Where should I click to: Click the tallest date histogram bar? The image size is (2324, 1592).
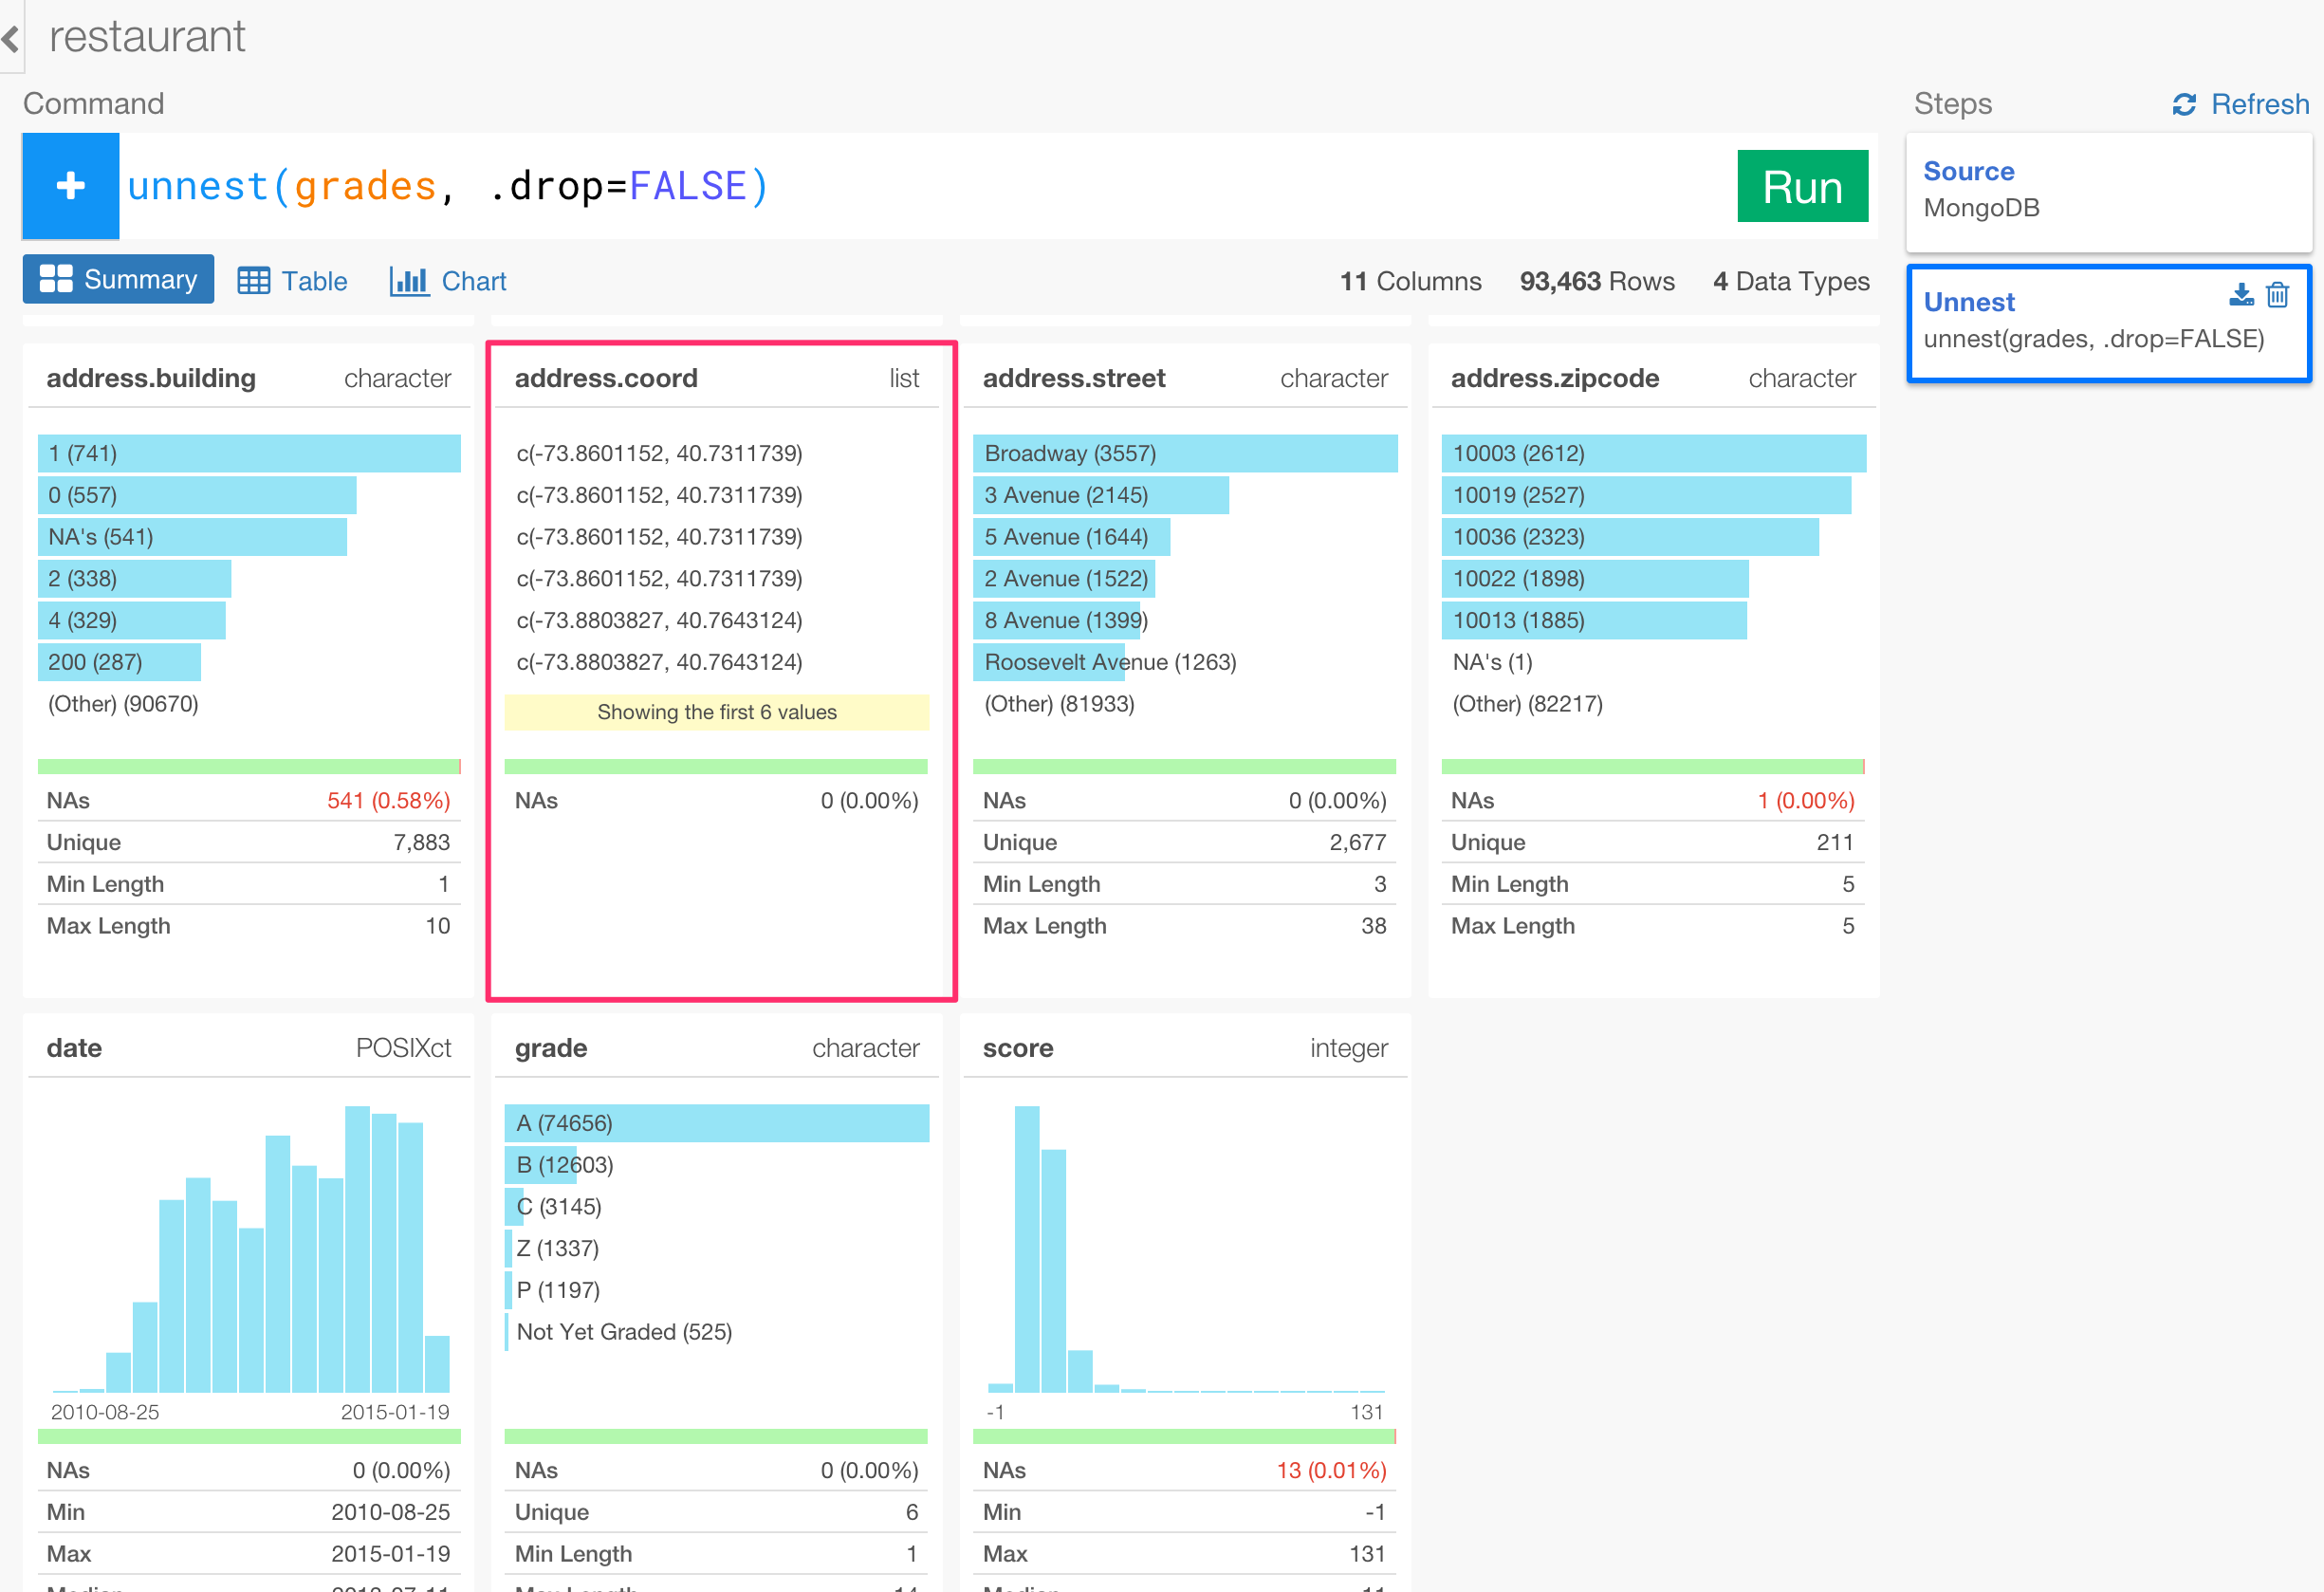coord(357,1249)
